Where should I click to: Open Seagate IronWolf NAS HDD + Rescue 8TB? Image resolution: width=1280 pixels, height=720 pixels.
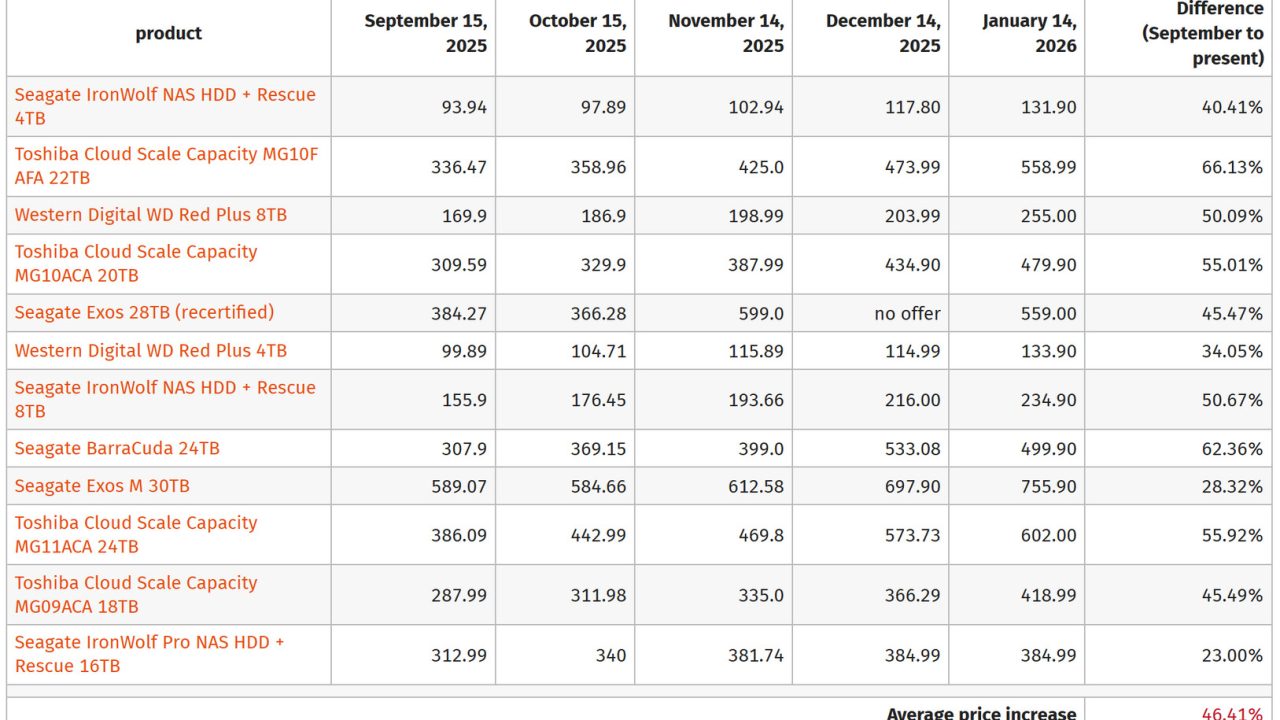pyautogui.click(x=165, y=388)
